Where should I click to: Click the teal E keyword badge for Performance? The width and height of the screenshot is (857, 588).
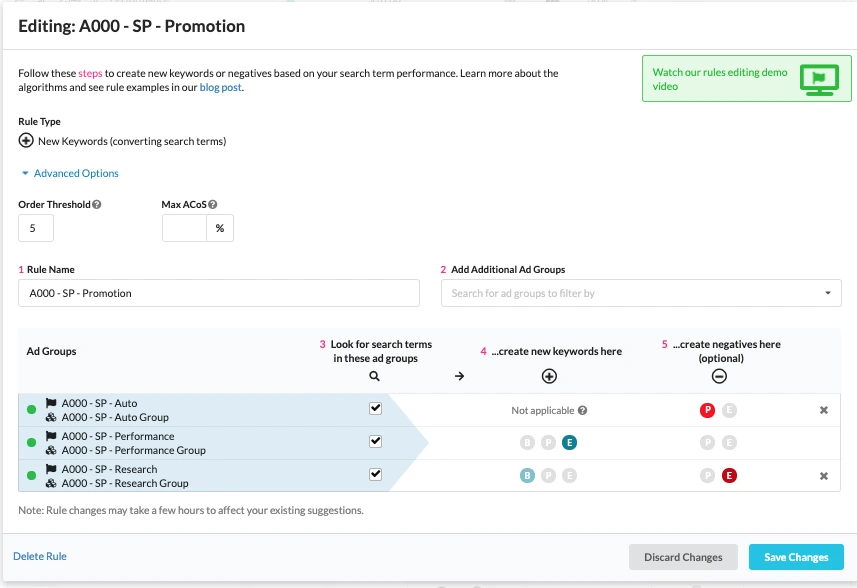click(569, 443)
